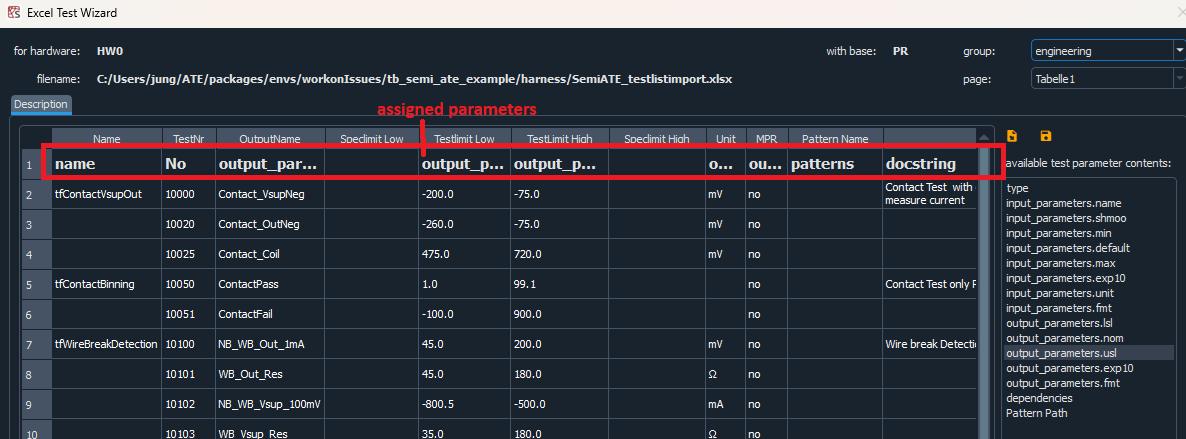Click the yellow save disk icon
1186x439 pixels.
pos(1046,136)
